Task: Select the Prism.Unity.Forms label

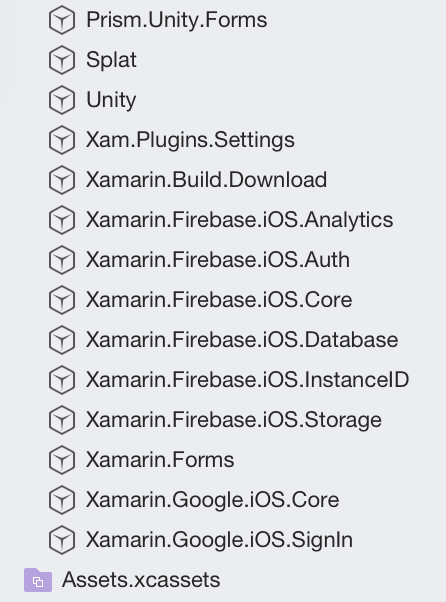Action: (177, 20)
